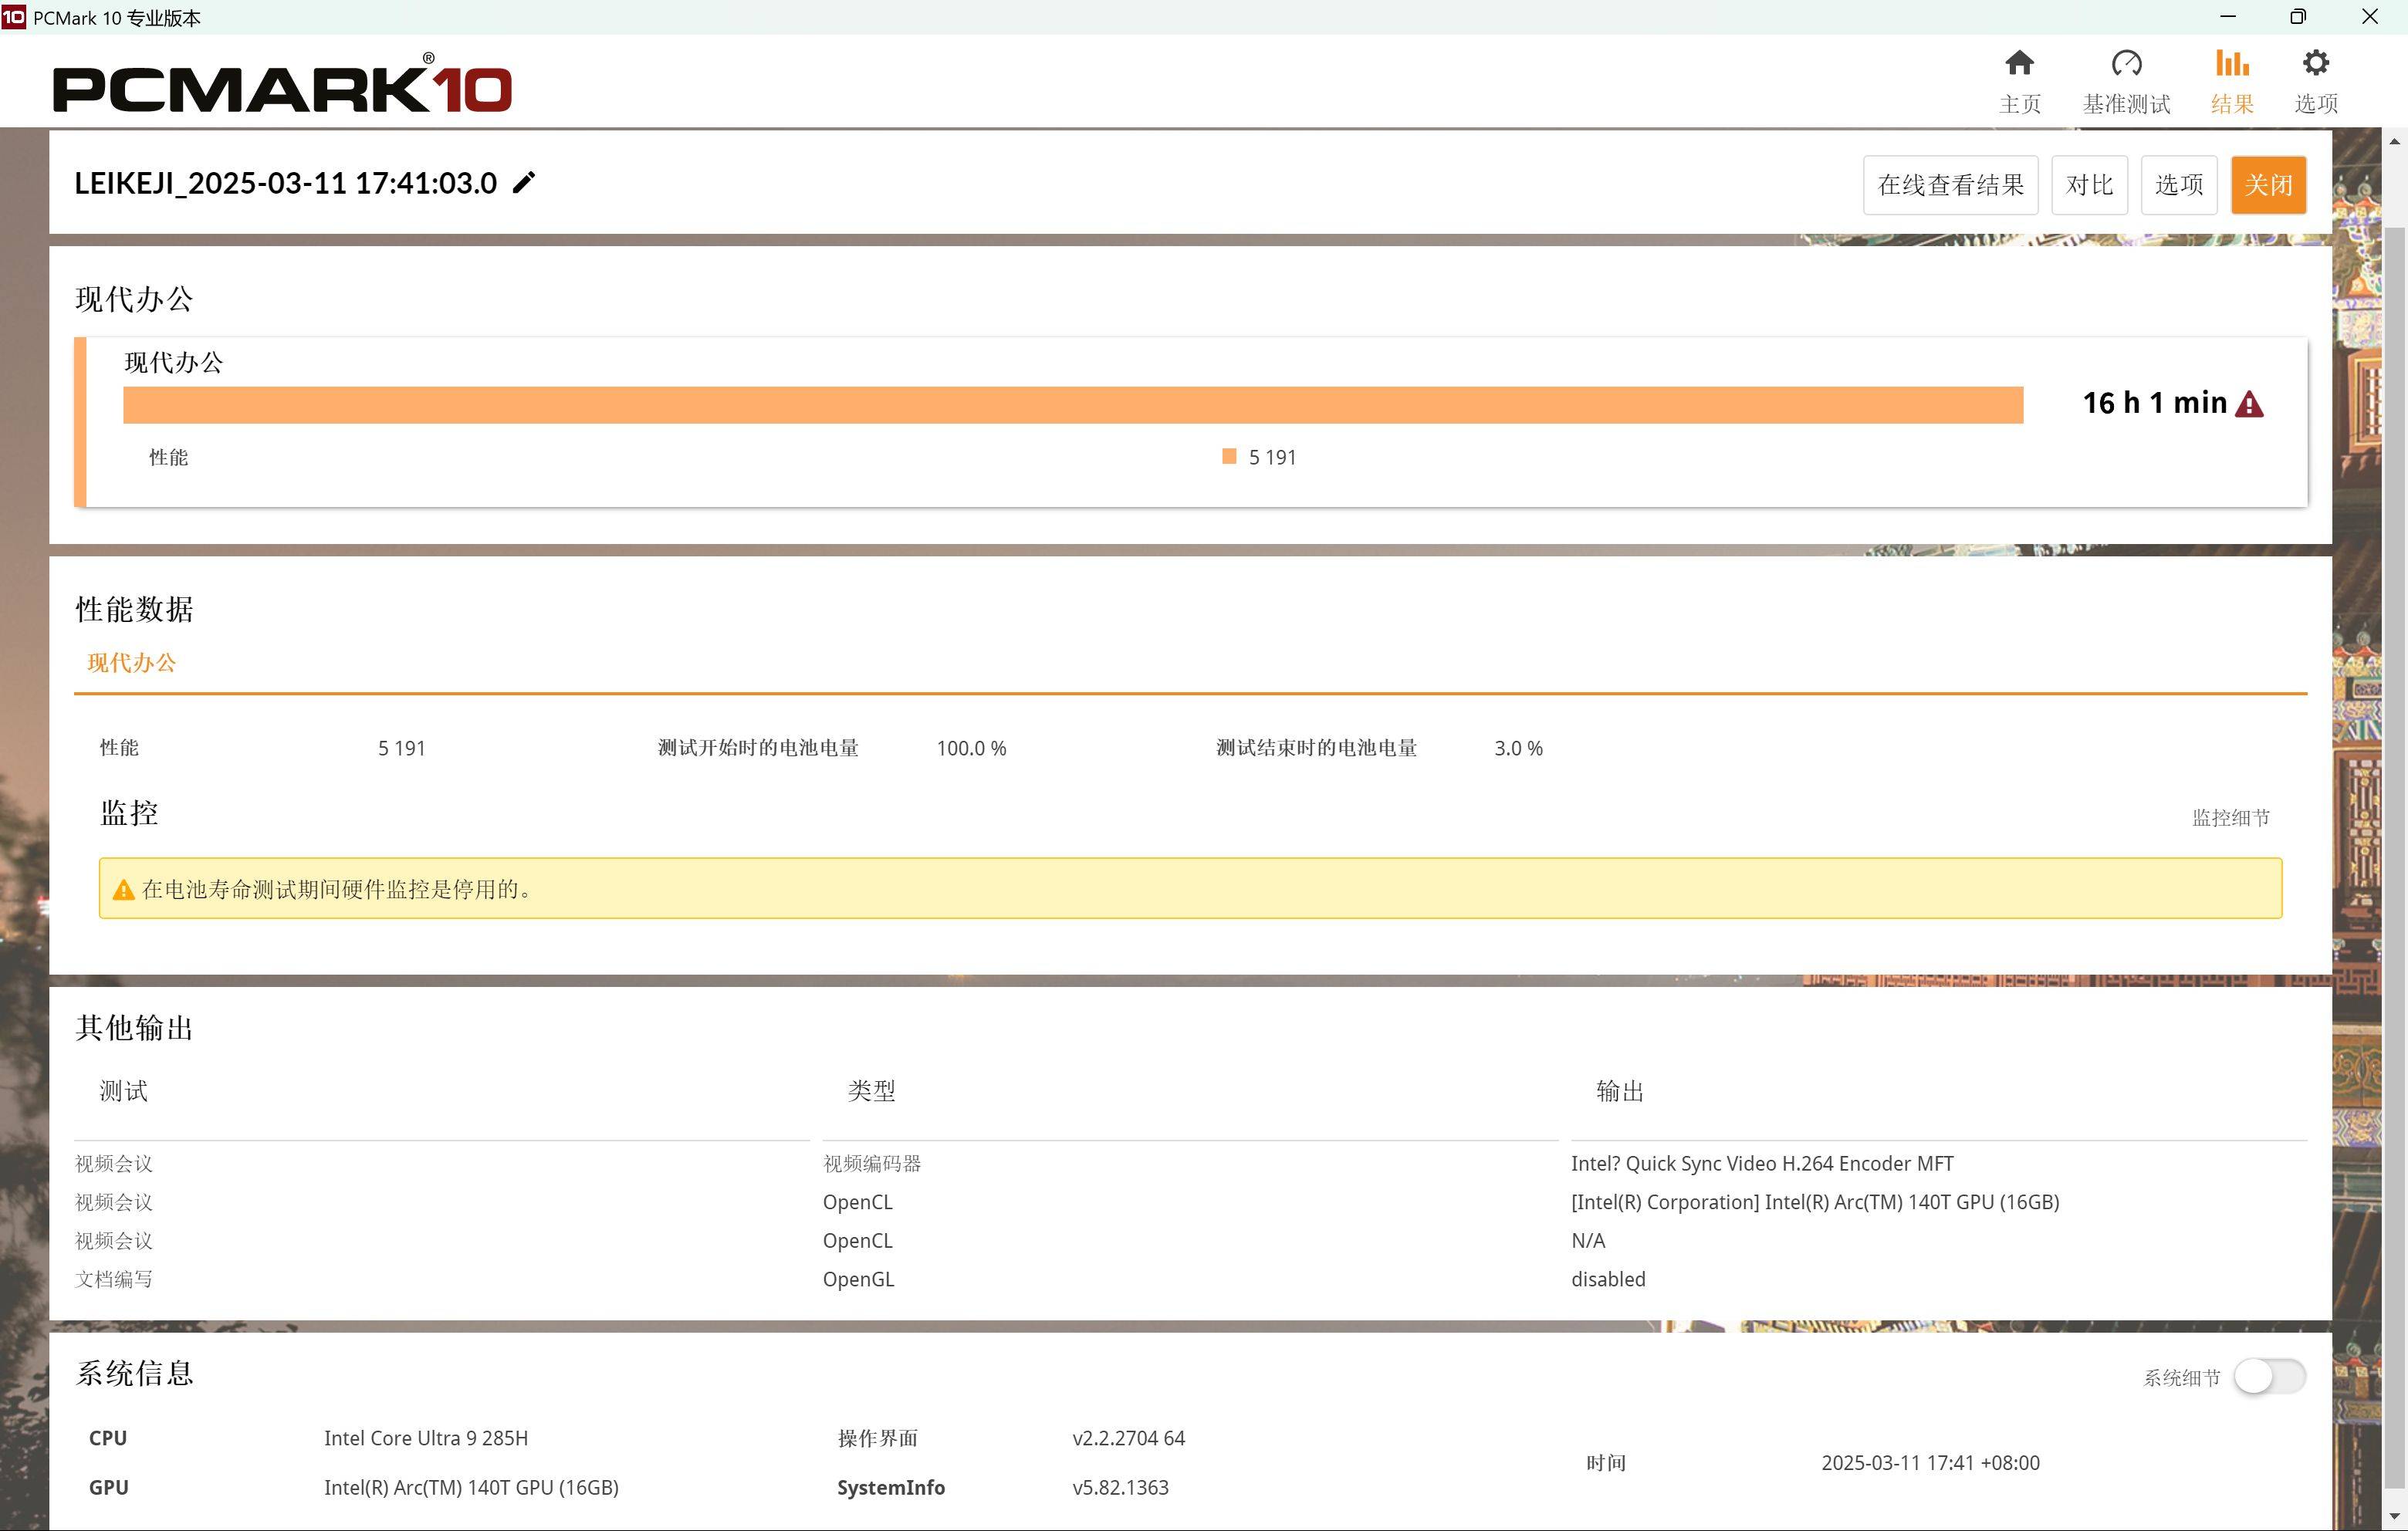Open the 选项 gear settings icon
Viewport: 2408px width, 1531px height.
click(x=2315, y=63)
